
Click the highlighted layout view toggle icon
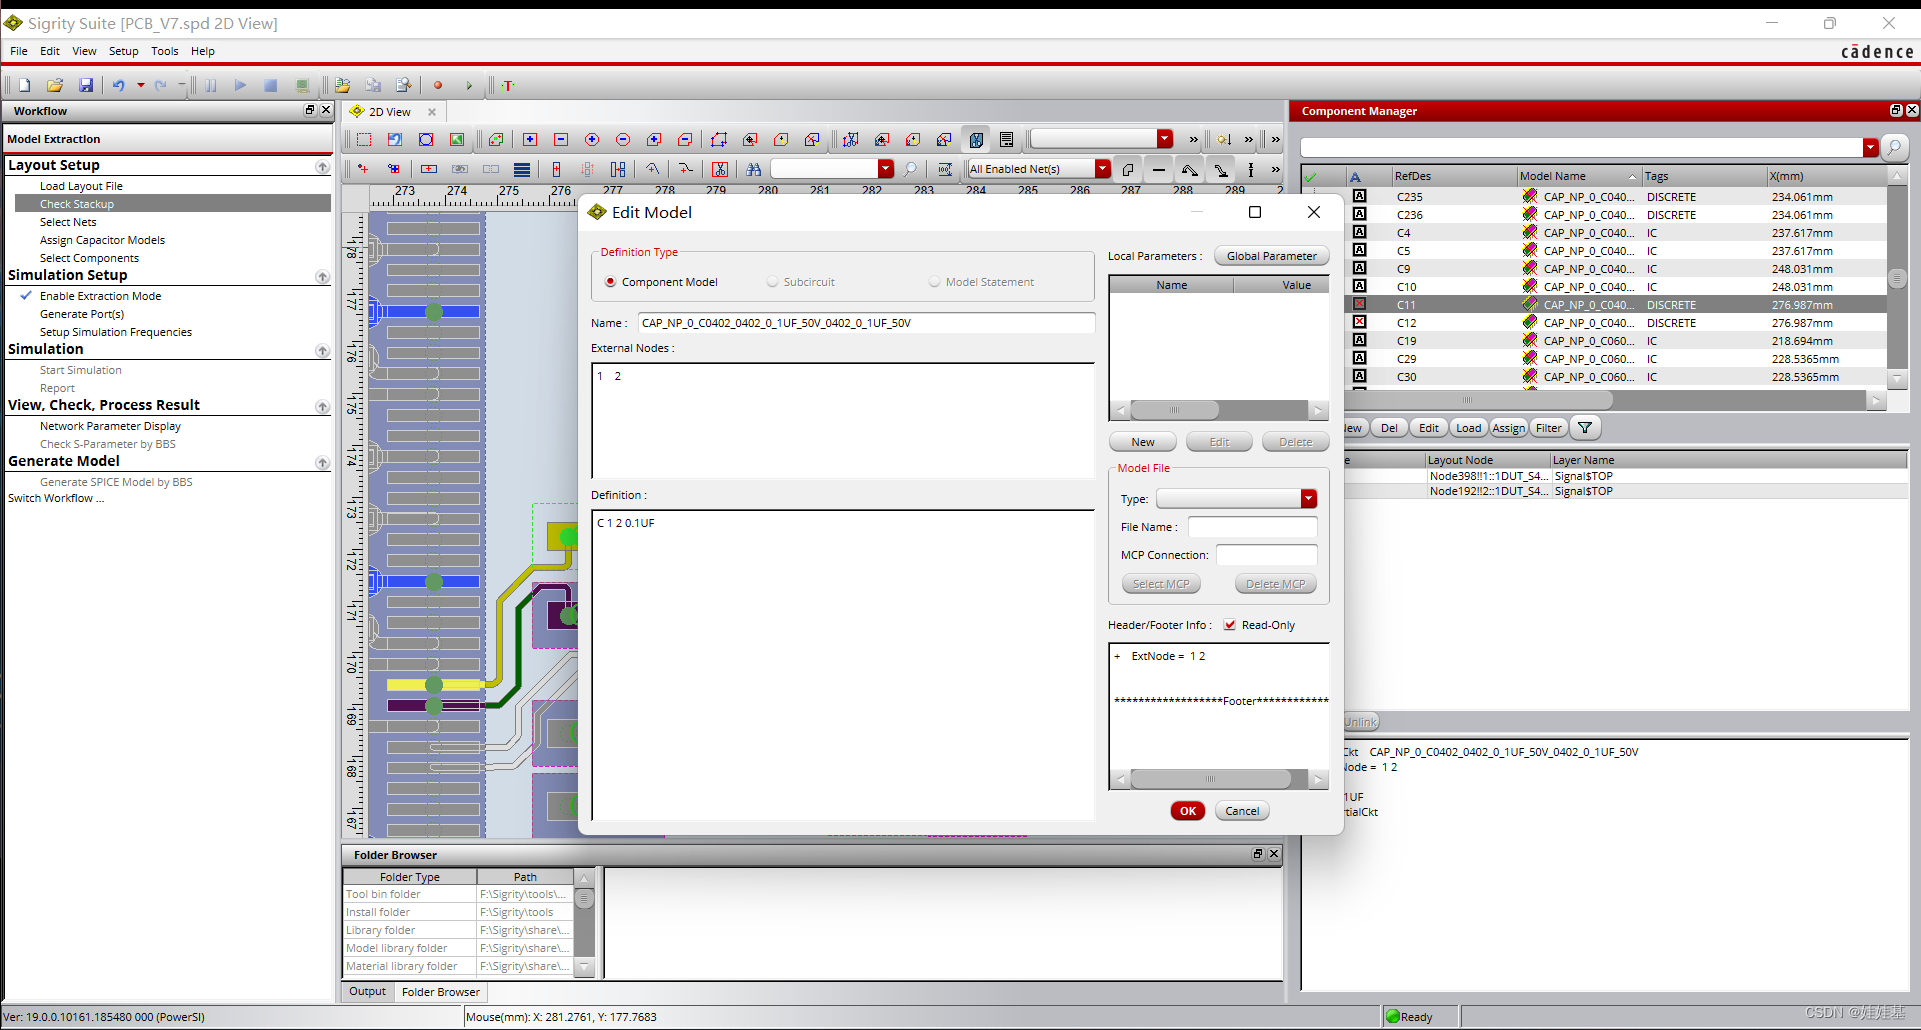976,140
